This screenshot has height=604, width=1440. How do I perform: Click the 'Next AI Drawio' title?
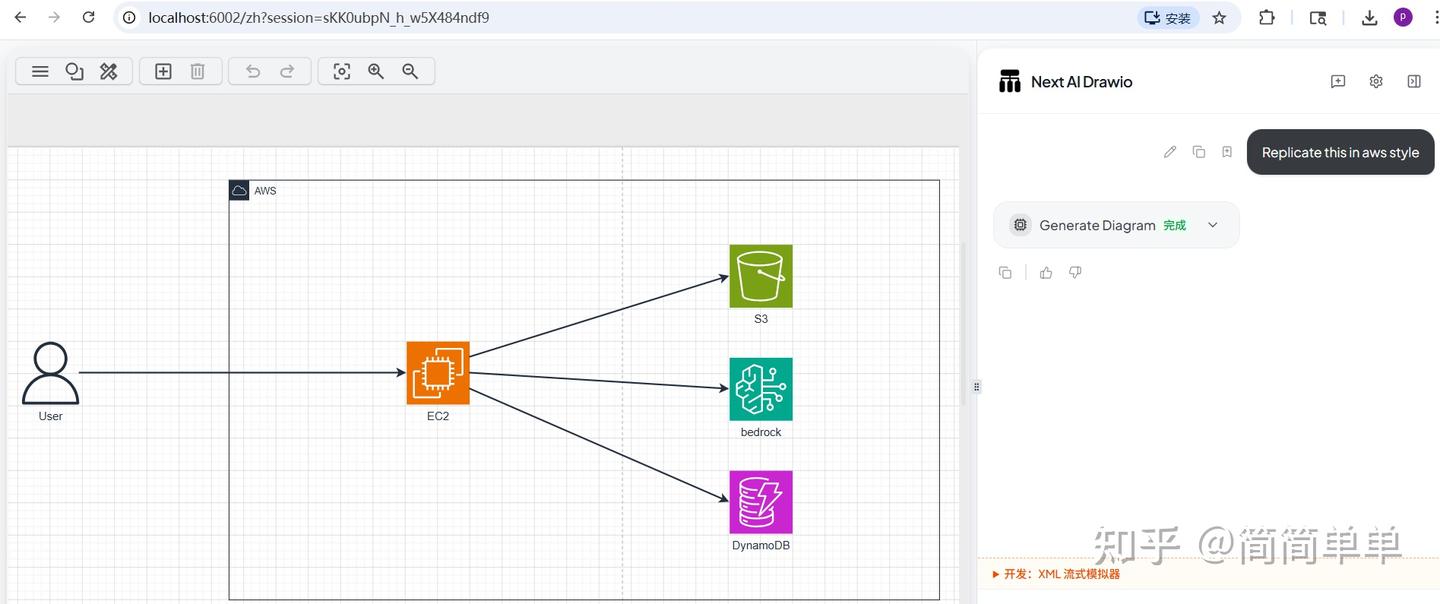tap(1082, 82)
